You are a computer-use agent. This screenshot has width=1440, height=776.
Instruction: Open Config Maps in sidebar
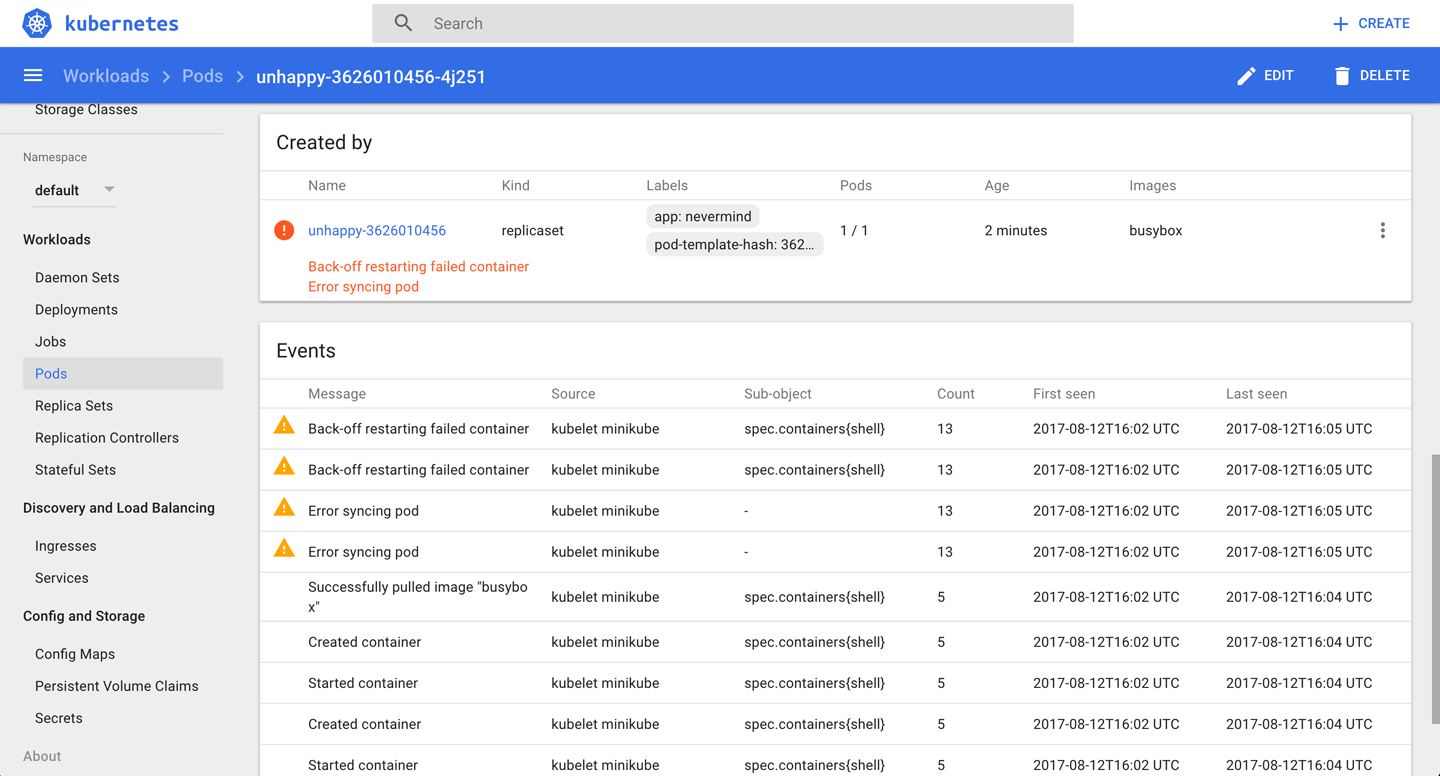[75, 653]
